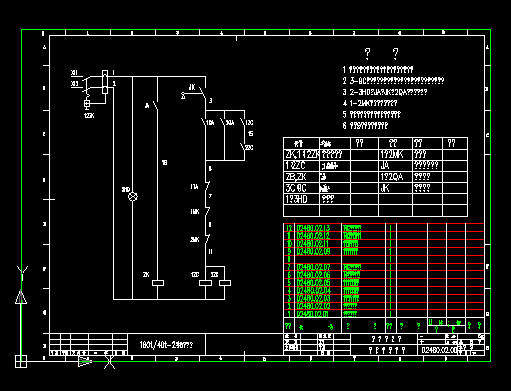Click the UCS origin square icon
The width and height of the screenshot is (511, 391).
tap(21, 362)
